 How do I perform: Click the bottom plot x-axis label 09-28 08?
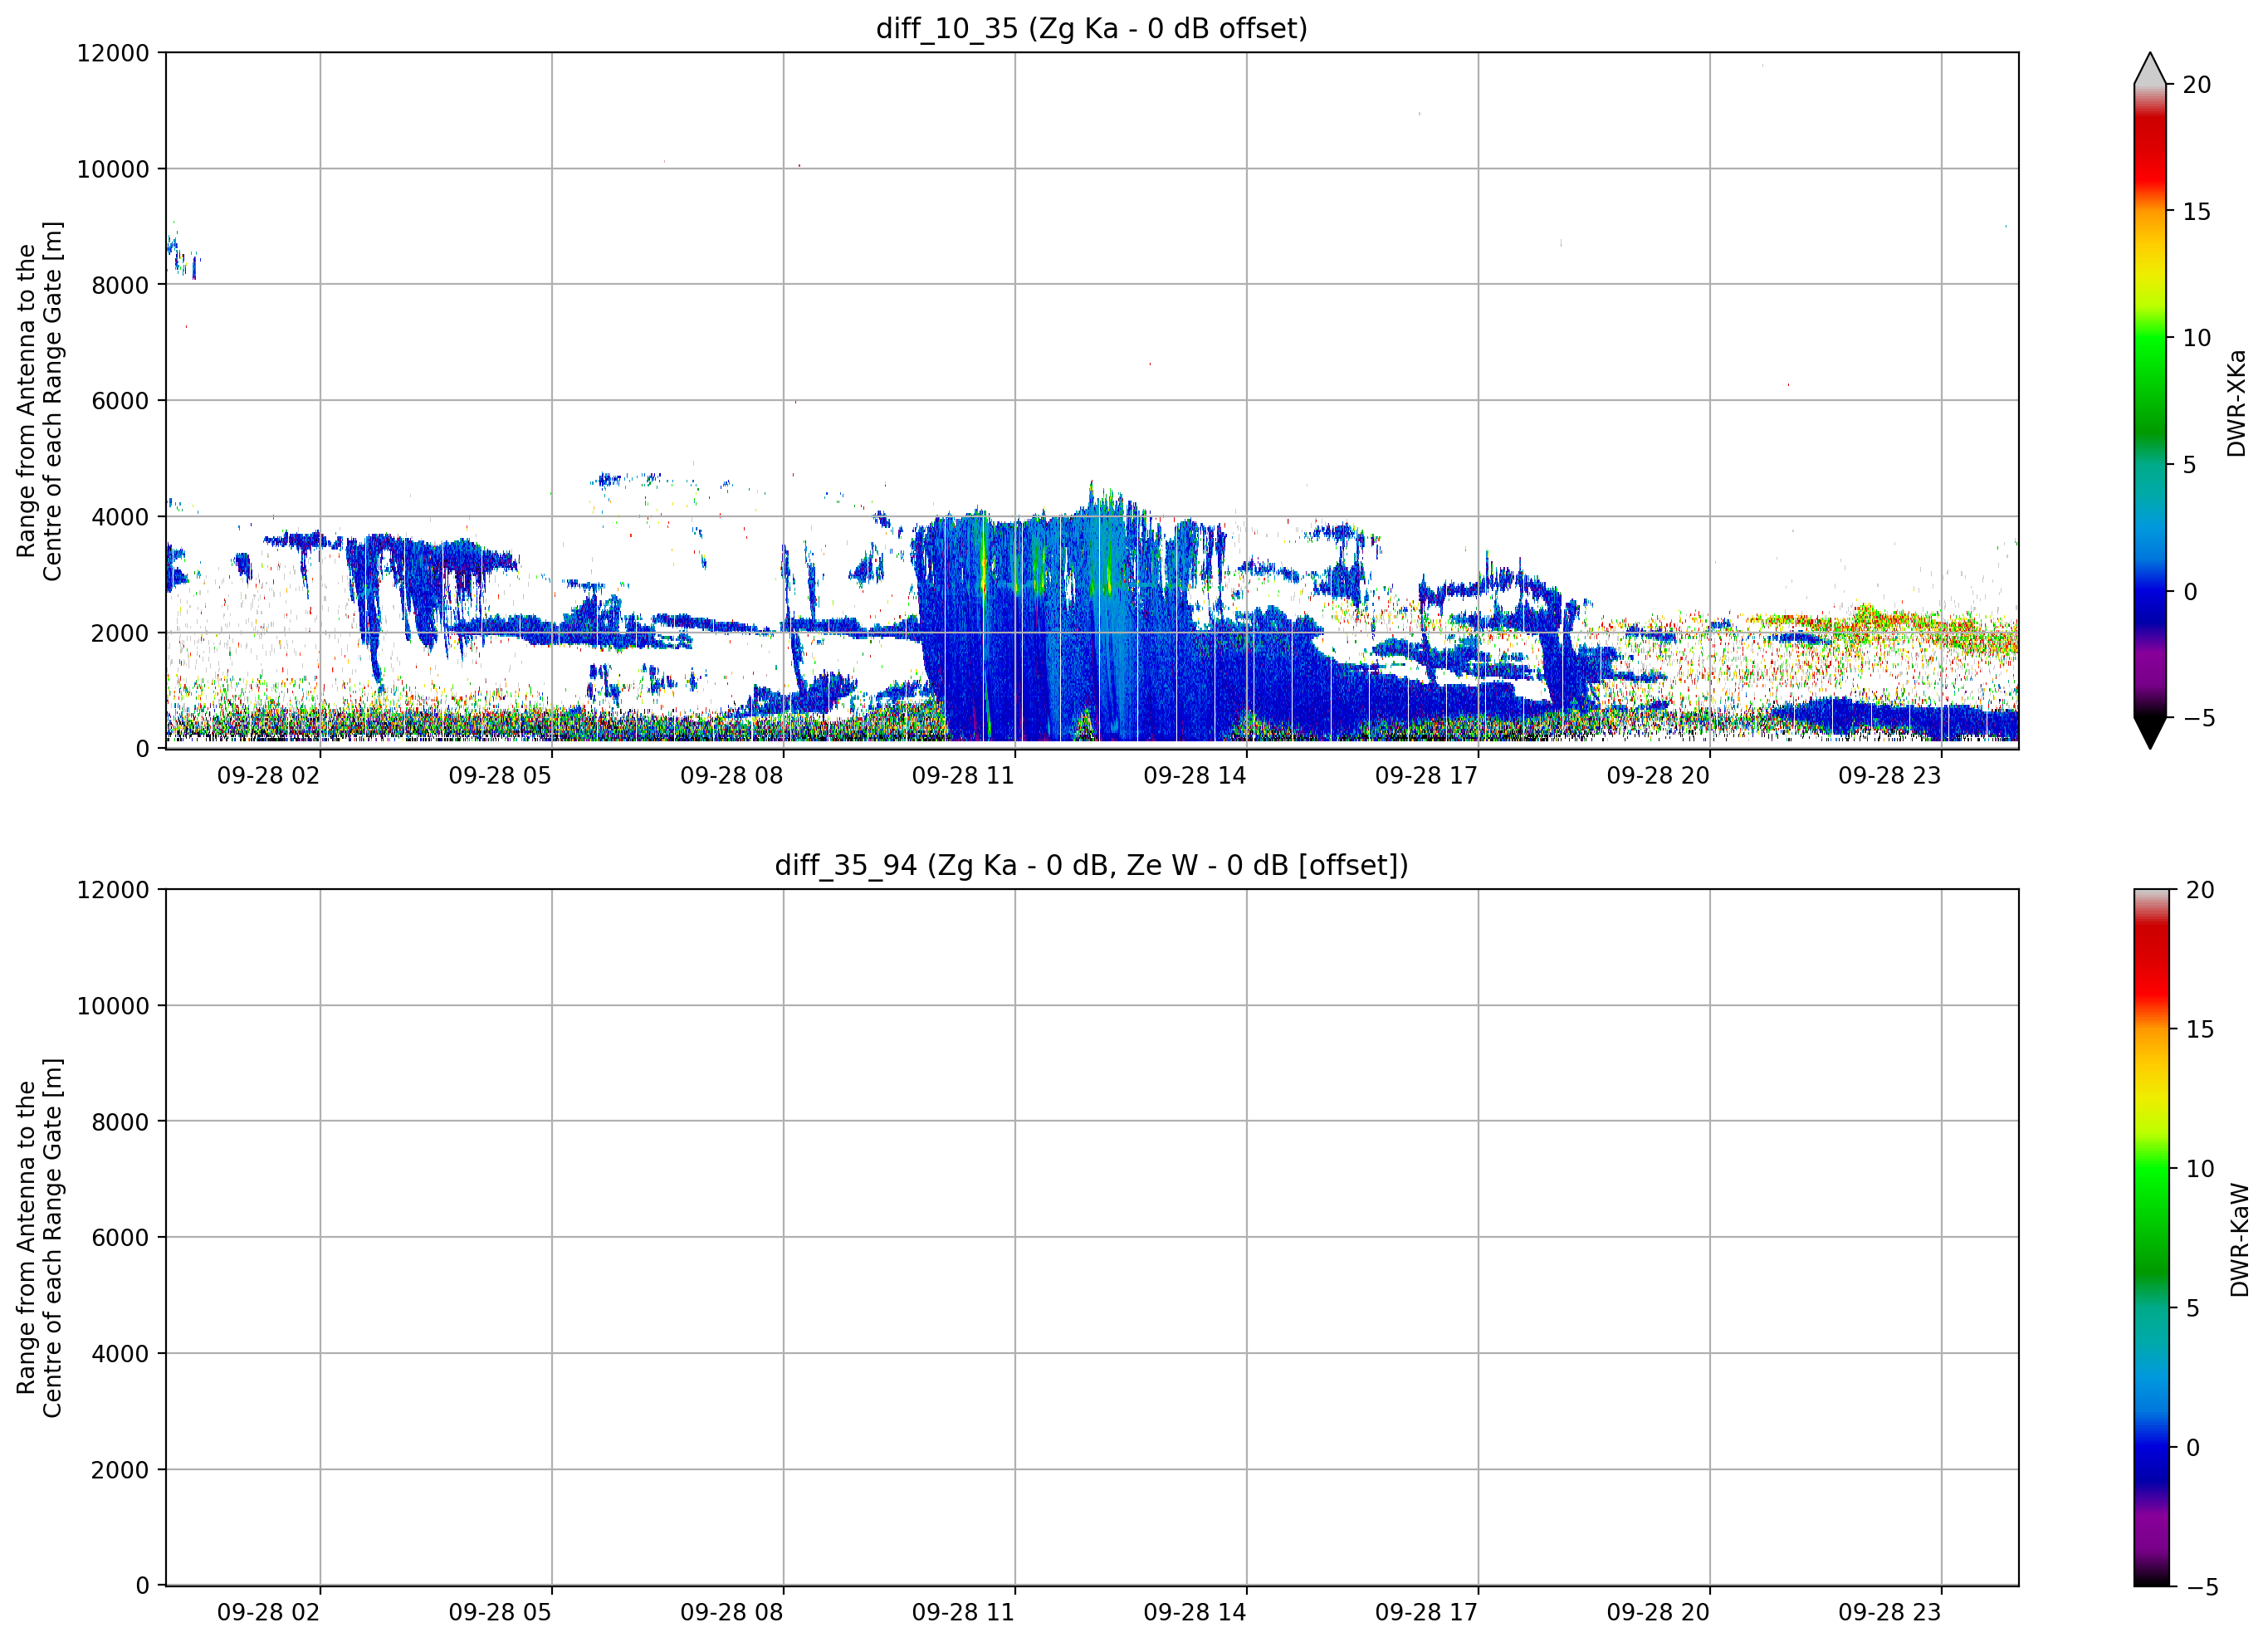[732, 1612]
